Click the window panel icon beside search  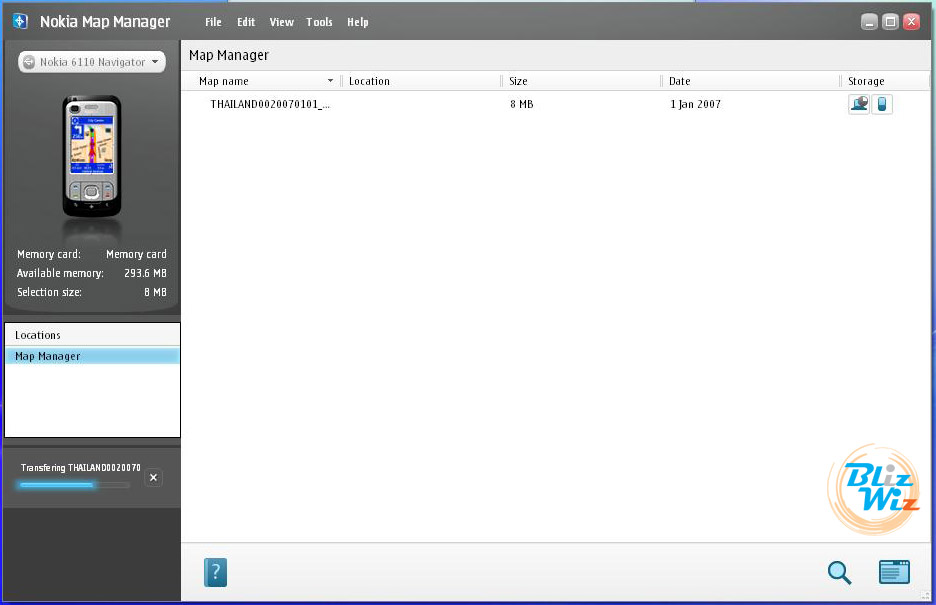894,572
